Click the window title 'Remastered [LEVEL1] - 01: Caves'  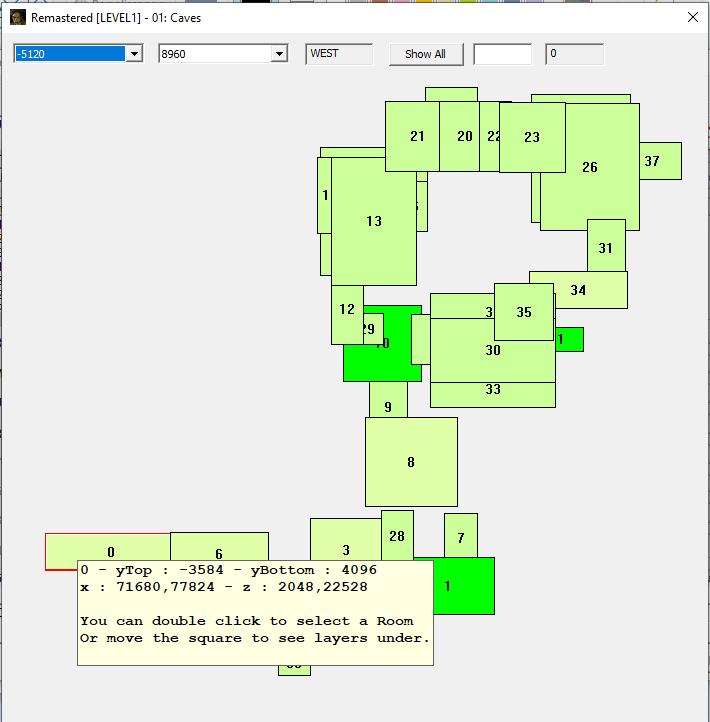click(116, 18)
